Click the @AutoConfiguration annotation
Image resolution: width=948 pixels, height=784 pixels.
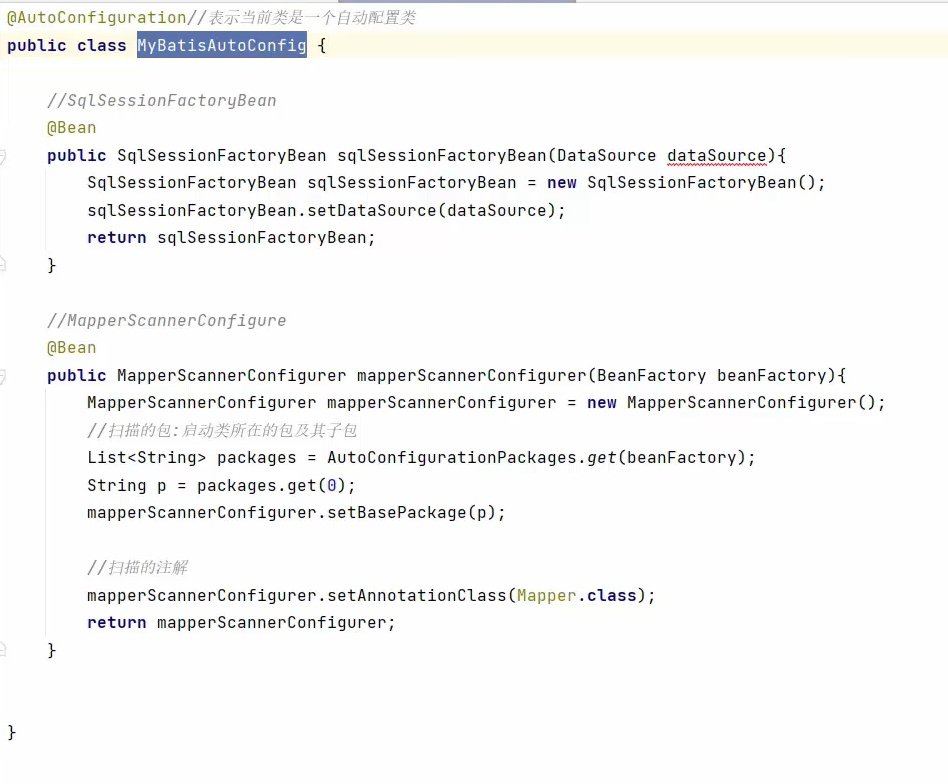pos(97,18)
